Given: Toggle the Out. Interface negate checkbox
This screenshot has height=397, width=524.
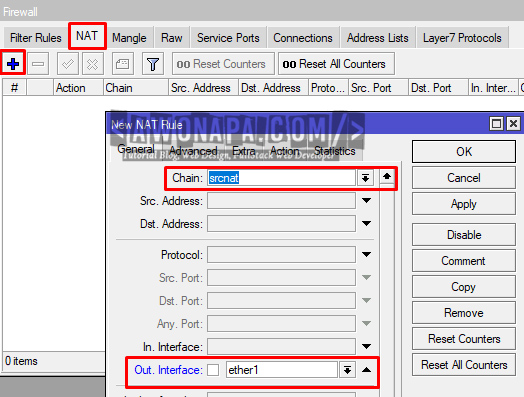Looking at the screenshot, I should [x=213, y=370].
